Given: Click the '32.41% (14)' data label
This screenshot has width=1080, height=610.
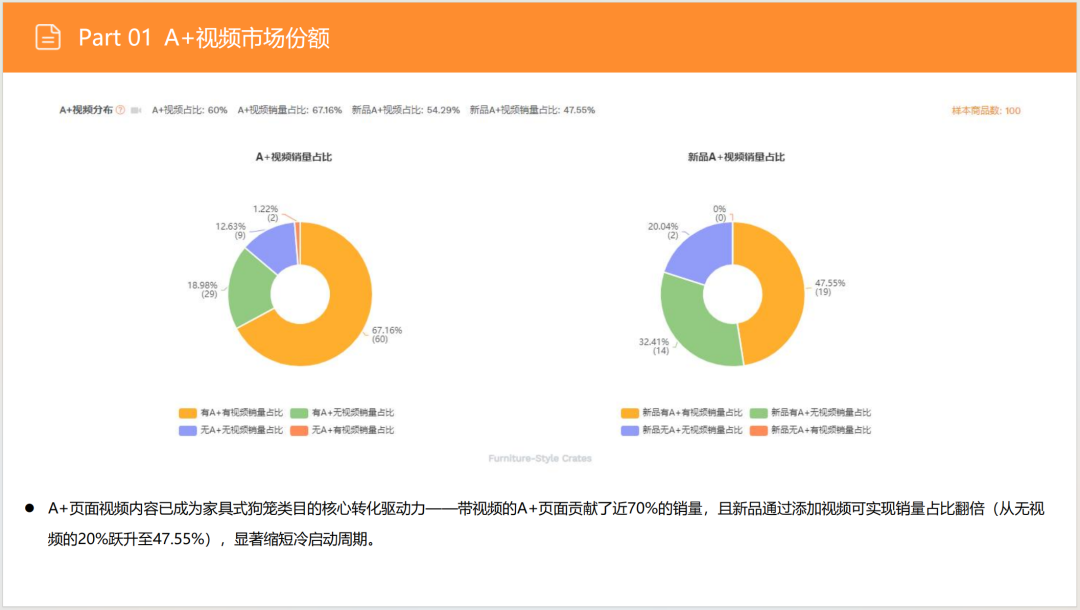Looking at the screenshot, I should (x=654, y=346).
